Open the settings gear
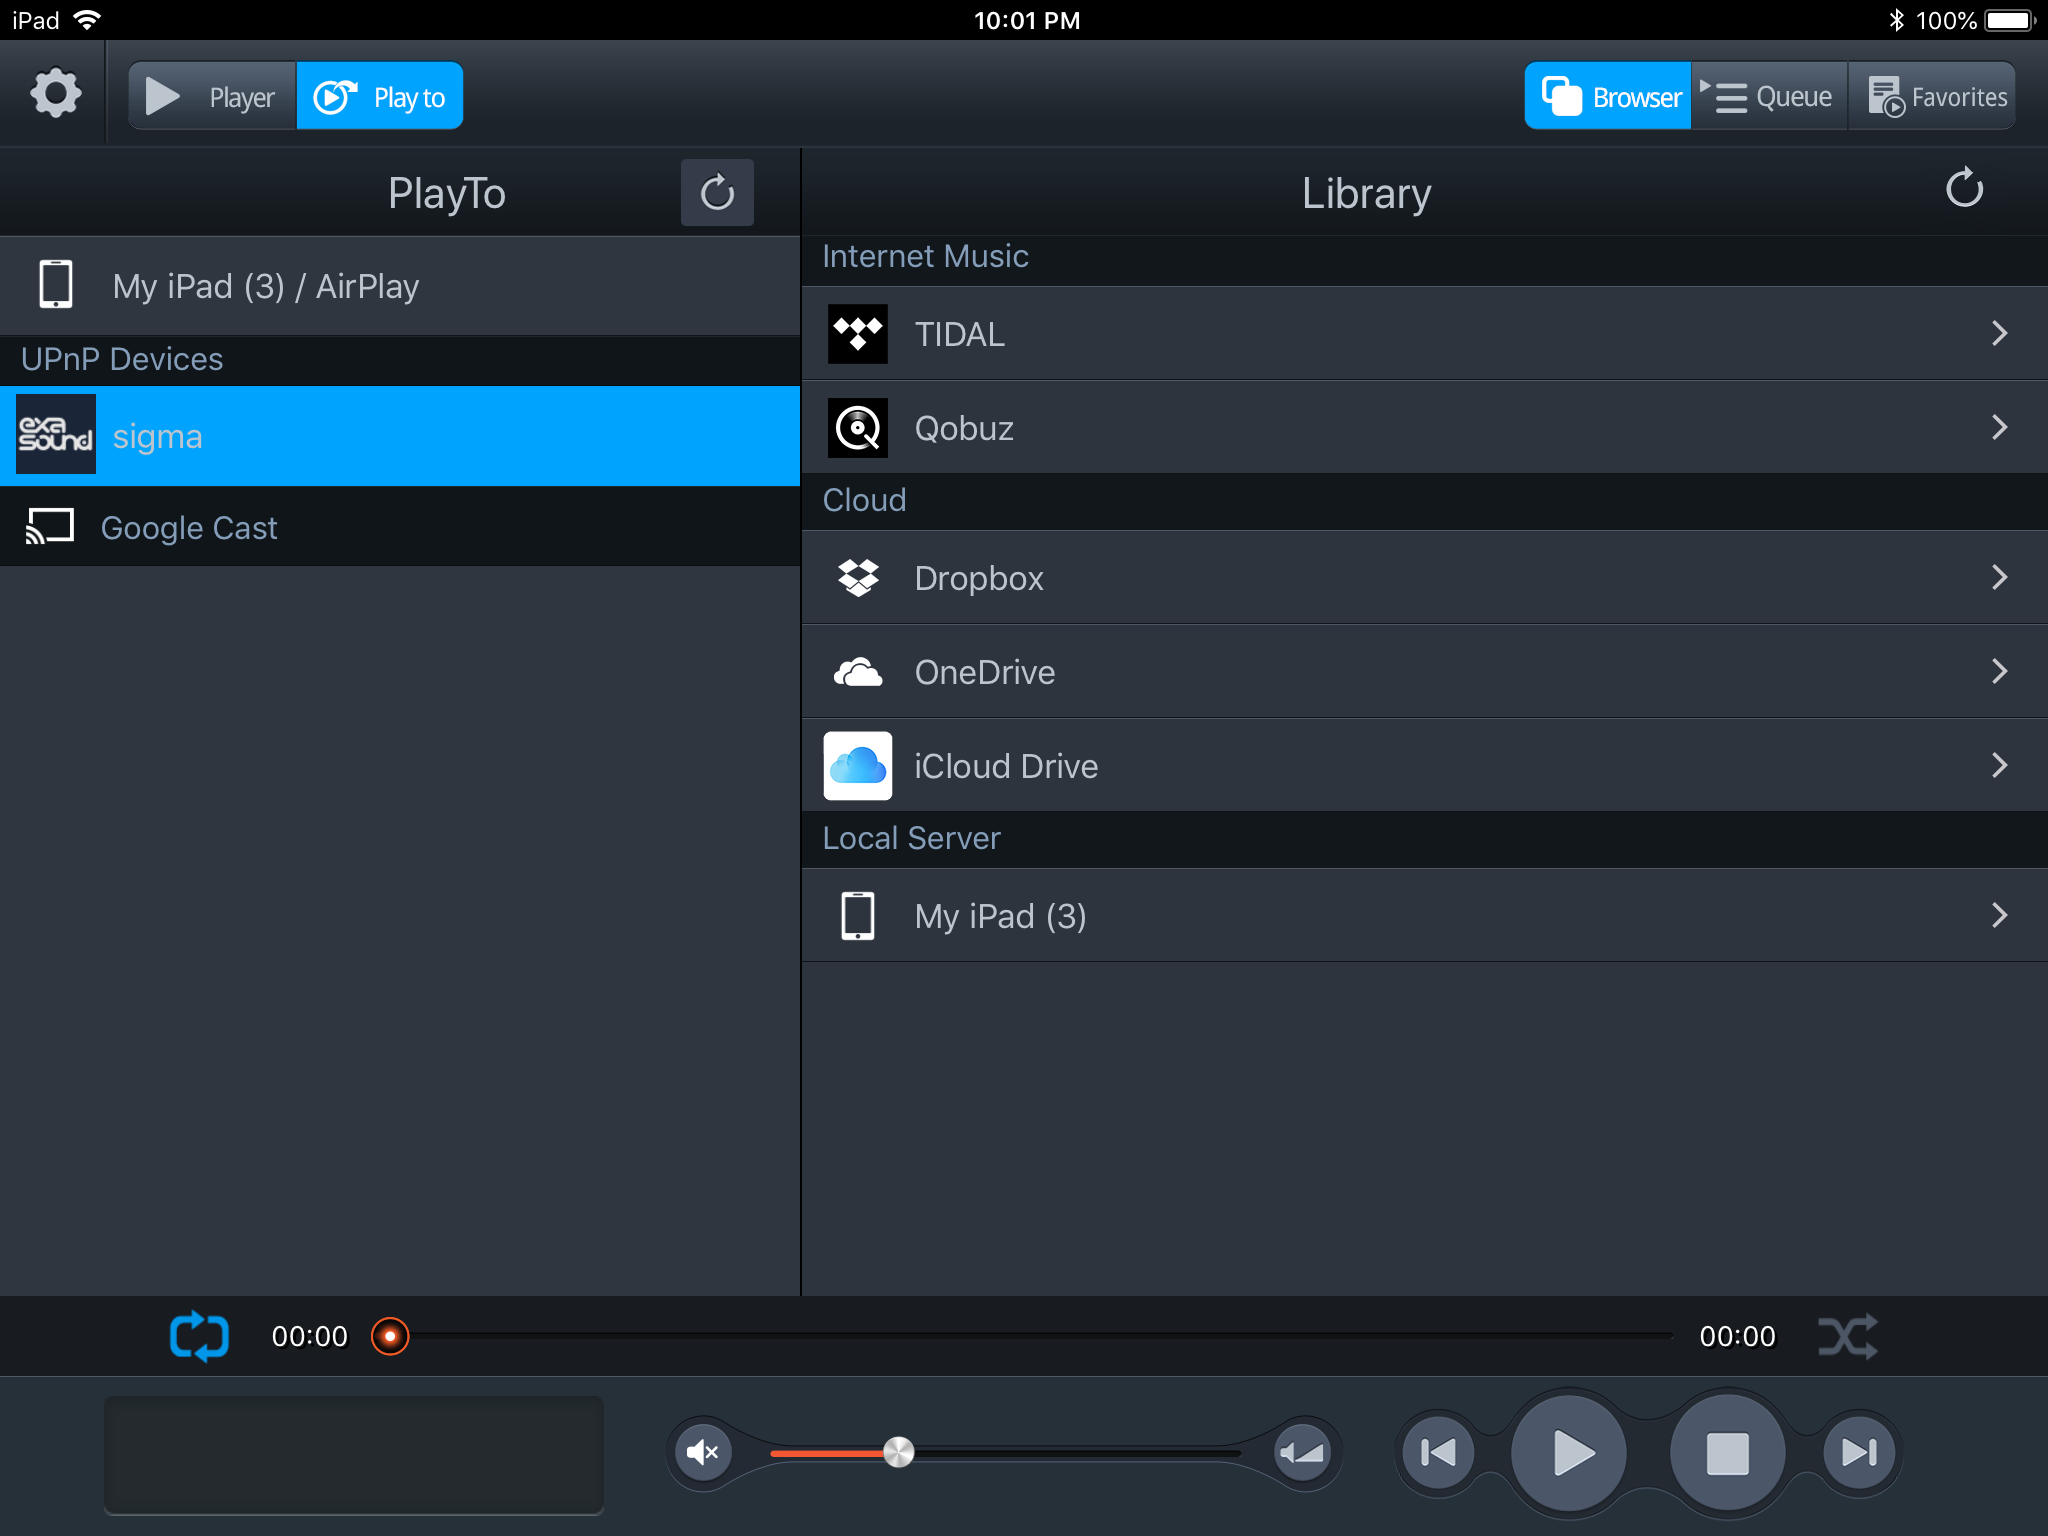Screen dimensions: 2048x1536 click(56, 95)
